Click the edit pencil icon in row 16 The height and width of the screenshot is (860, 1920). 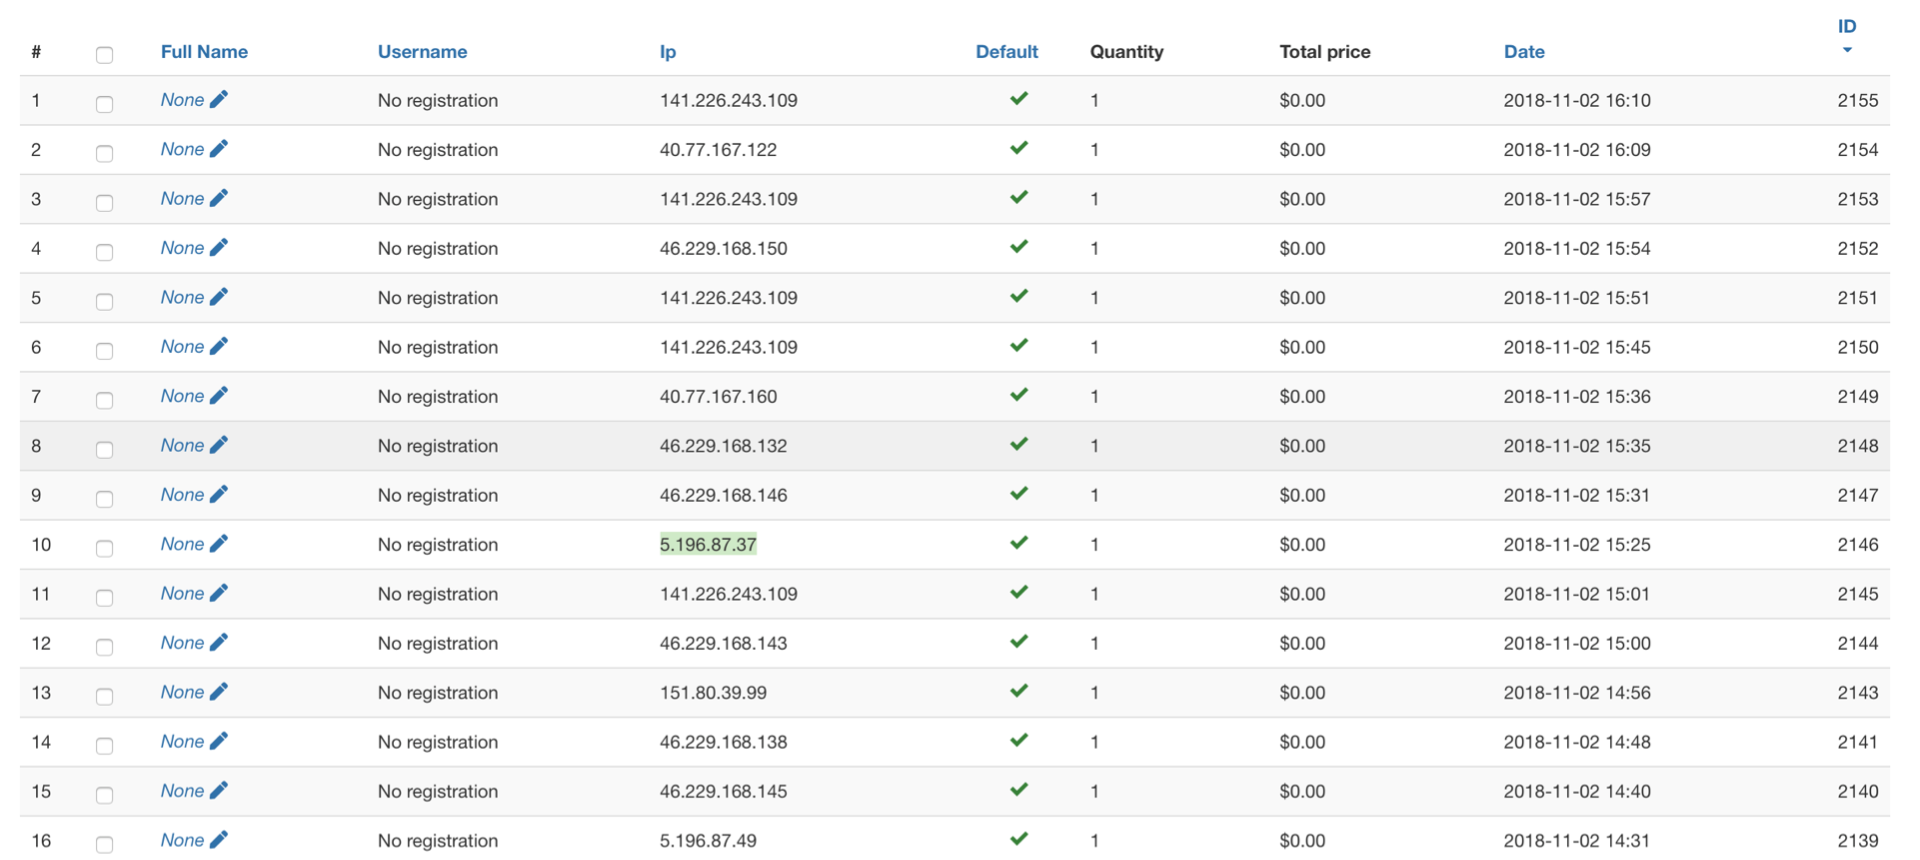point(219,839)
